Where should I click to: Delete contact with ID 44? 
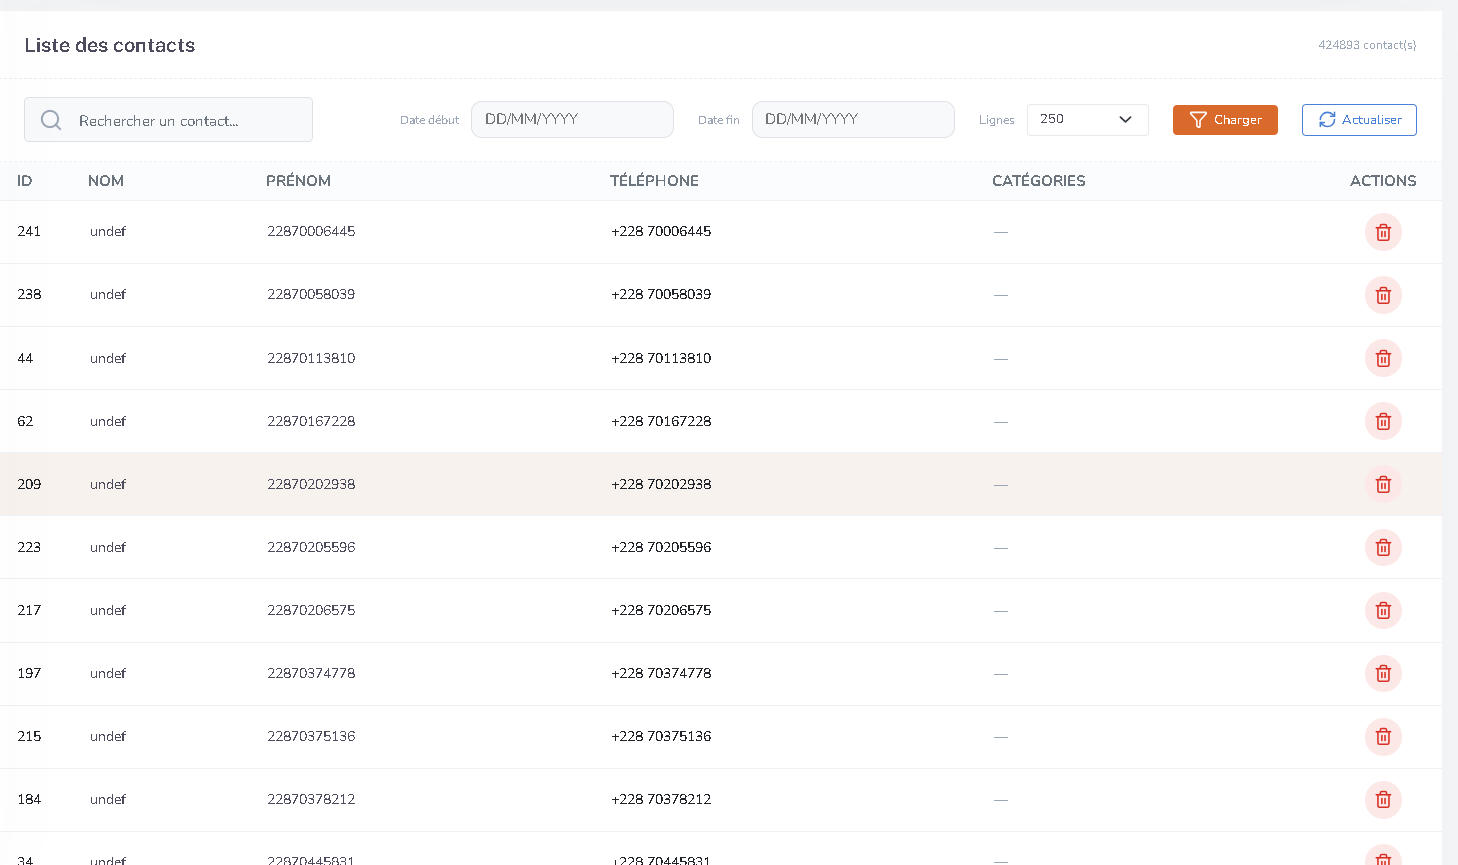1383,358
